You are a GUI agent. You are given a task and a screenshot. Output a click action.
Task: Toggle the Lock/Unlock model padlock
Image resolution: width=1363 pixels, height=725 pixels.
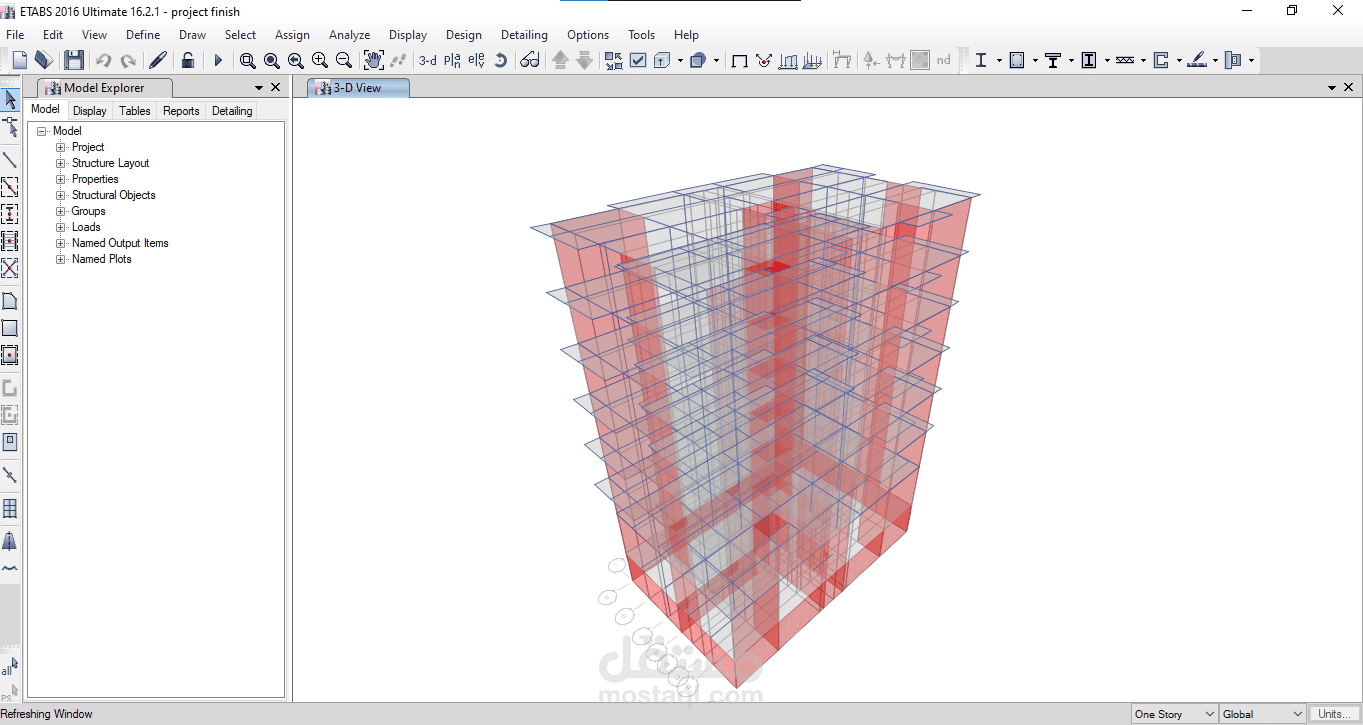(x=187, y=60)
